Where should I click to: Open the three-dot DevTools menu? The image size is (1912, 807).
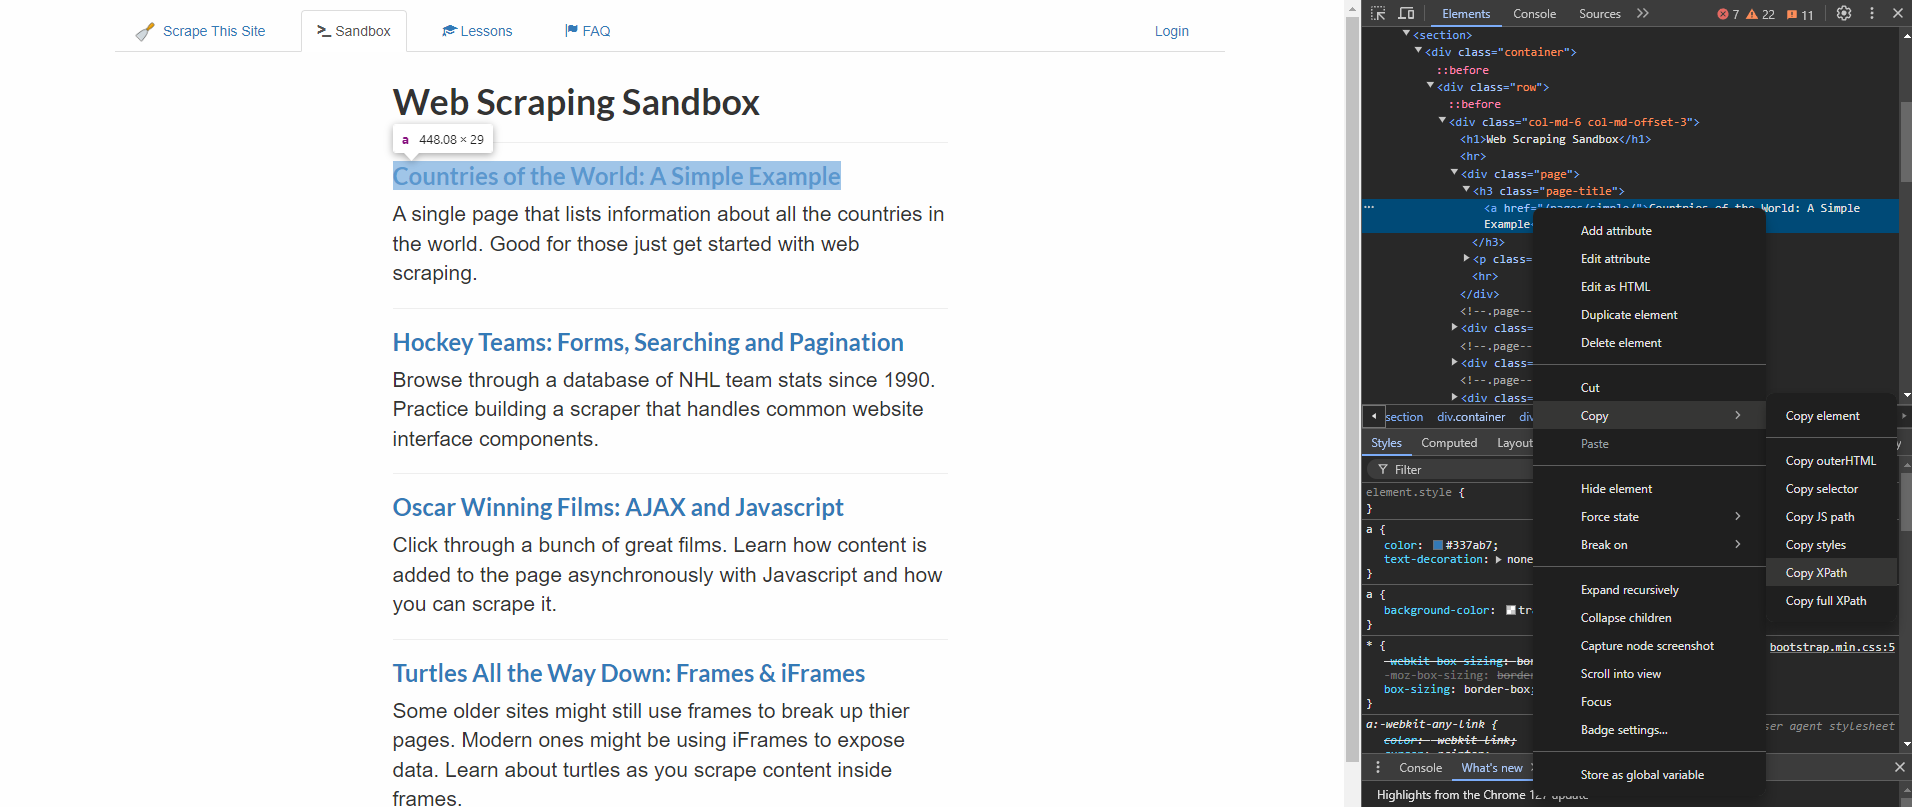(x=1871, y=13)
